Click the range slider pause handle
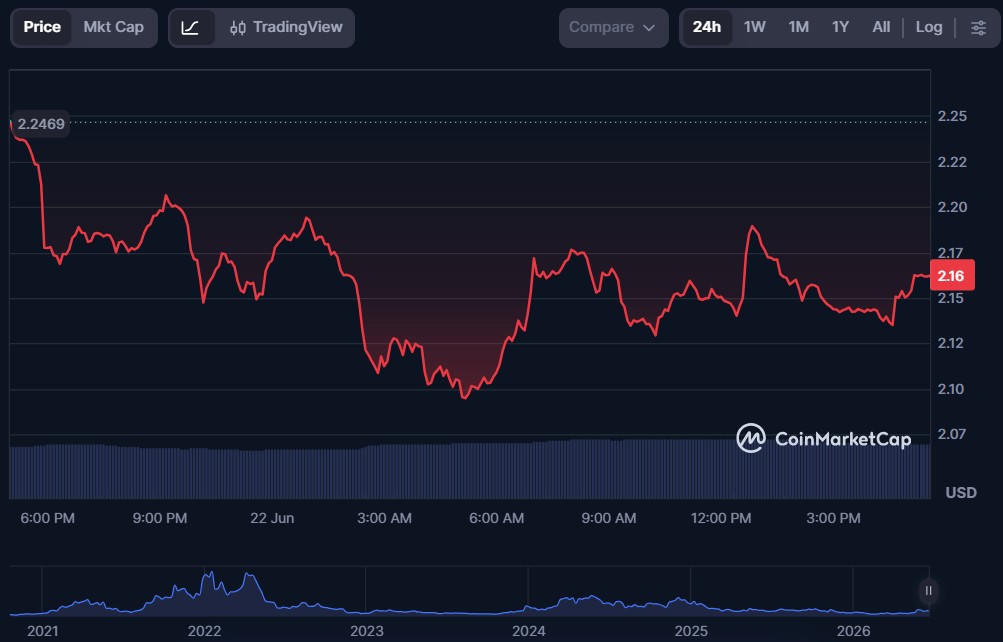Image resolution: width=1003 pixels, height=642 pixels. tap(928, 590)
